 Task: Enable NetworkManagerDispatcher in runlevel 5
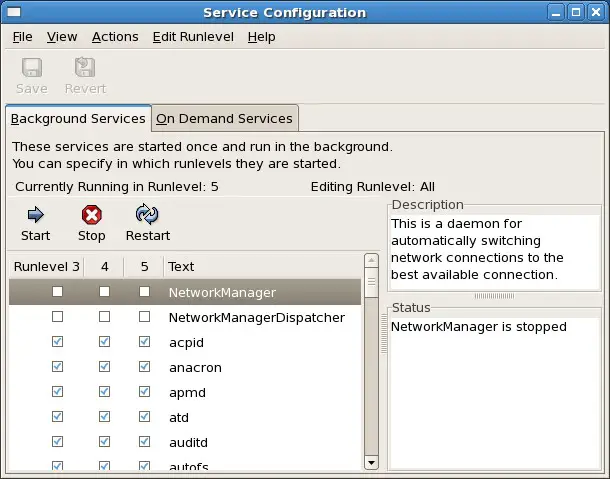coord(144,317)
